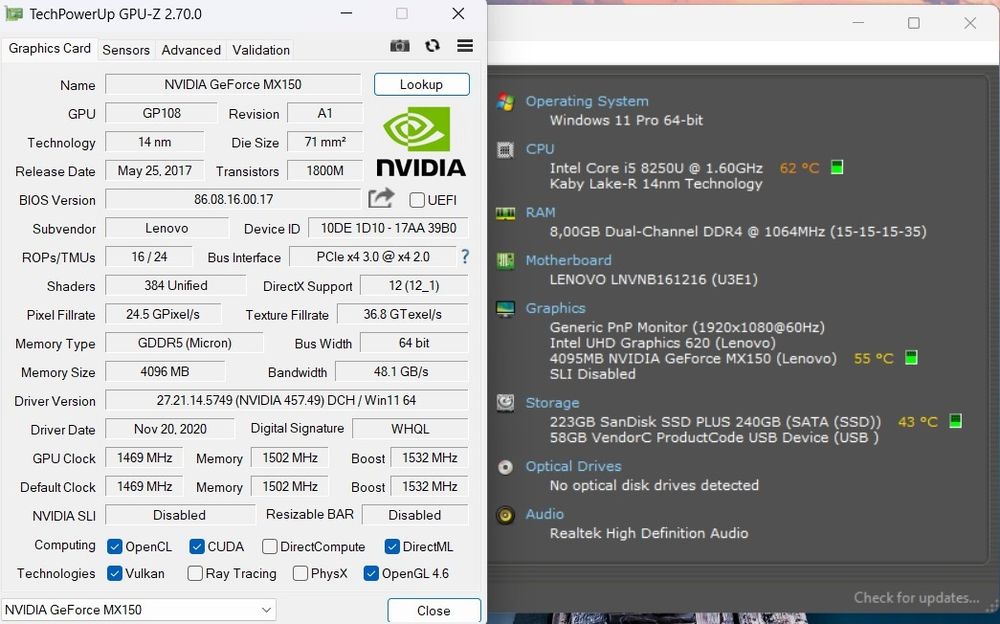Click the Close button in GPU-Z
Screen dimensions: 1000x624
(434, 611)
